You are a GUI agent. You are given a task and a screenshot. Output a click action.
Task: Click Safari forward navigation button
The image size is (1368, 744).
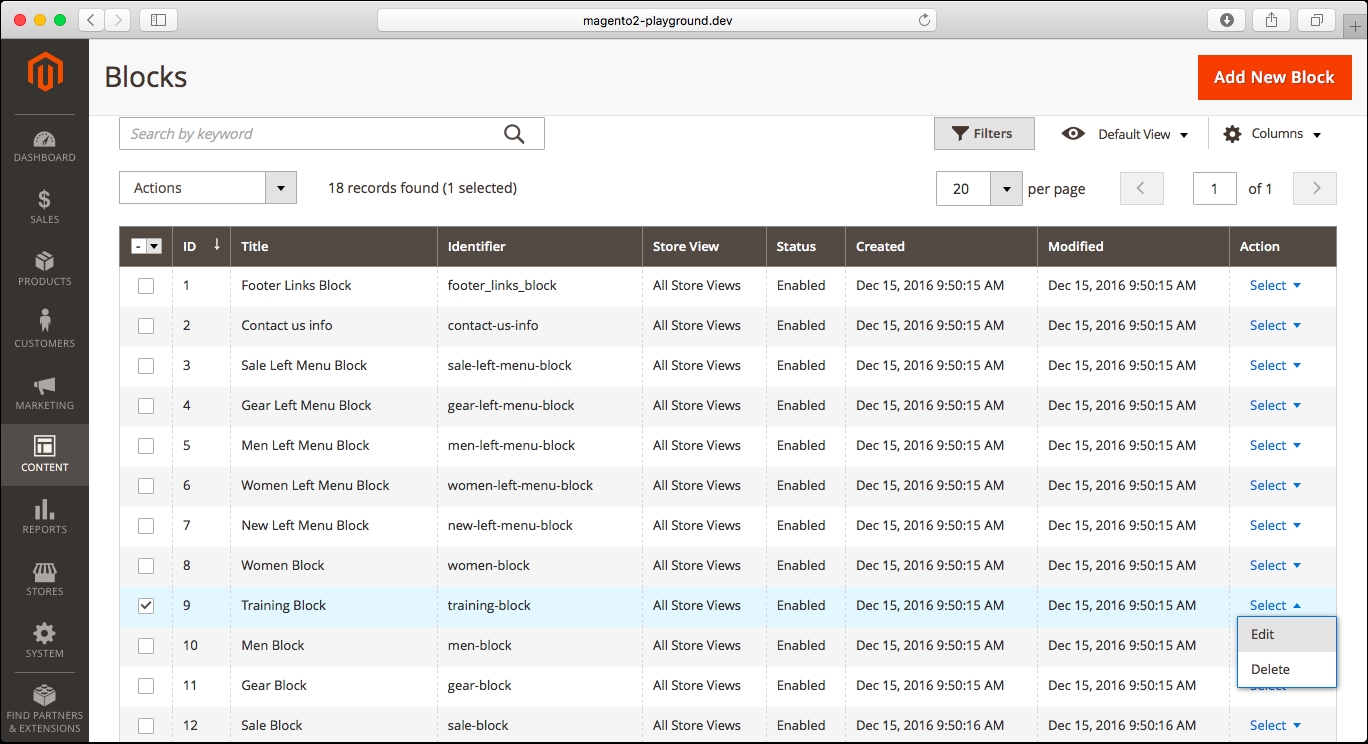[117, 20]
